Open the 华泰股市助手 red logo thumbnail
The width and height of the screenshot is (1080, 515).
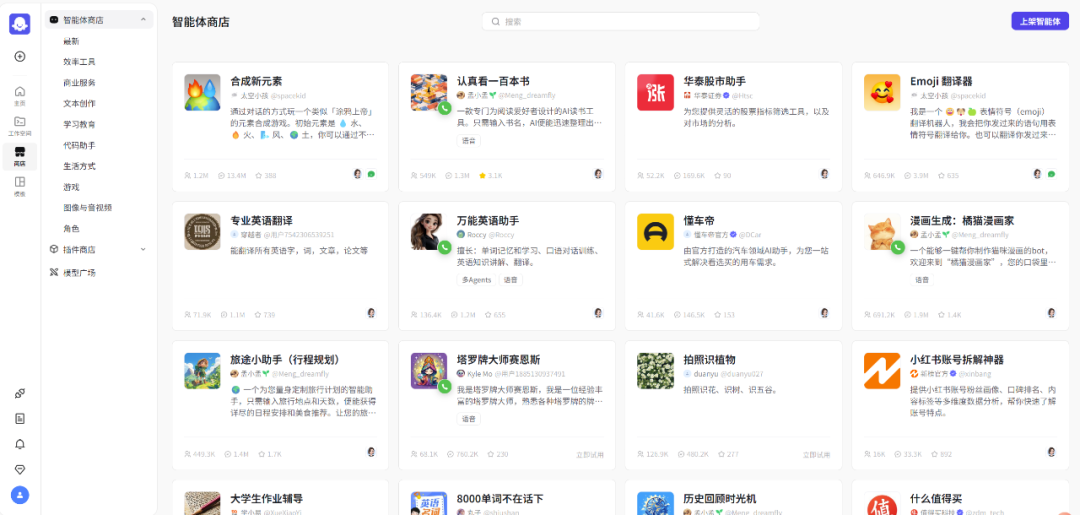(655, 92)
